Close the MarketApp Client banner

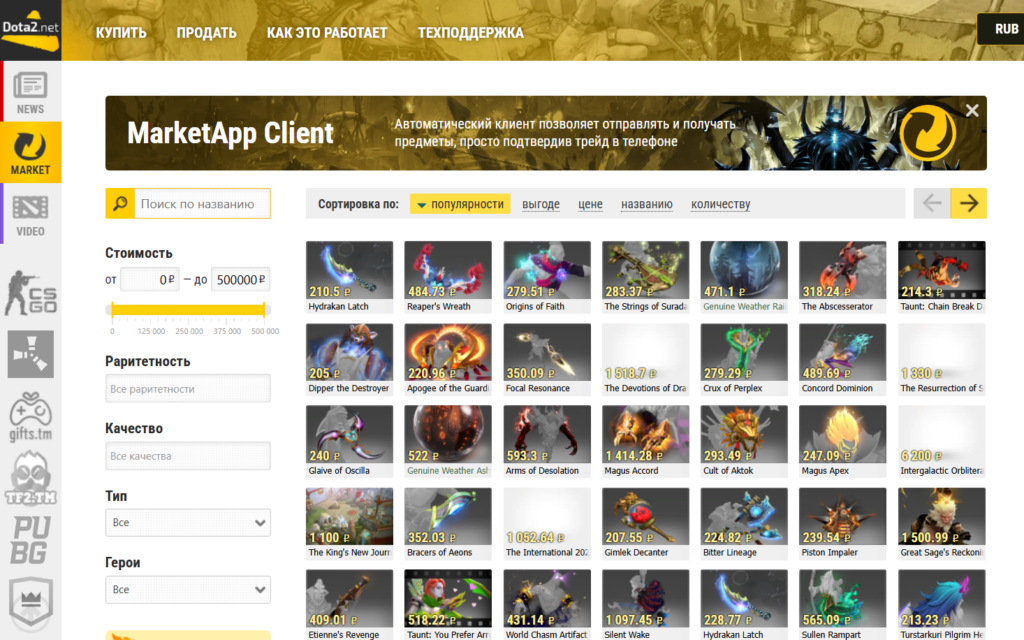972,110
